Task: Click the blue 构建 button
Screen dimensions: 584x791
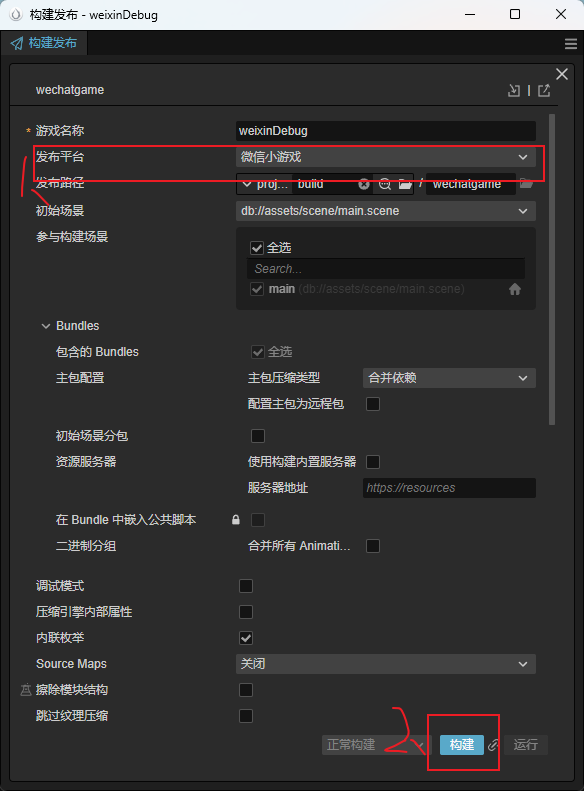Action: click(x=461, y=745)
